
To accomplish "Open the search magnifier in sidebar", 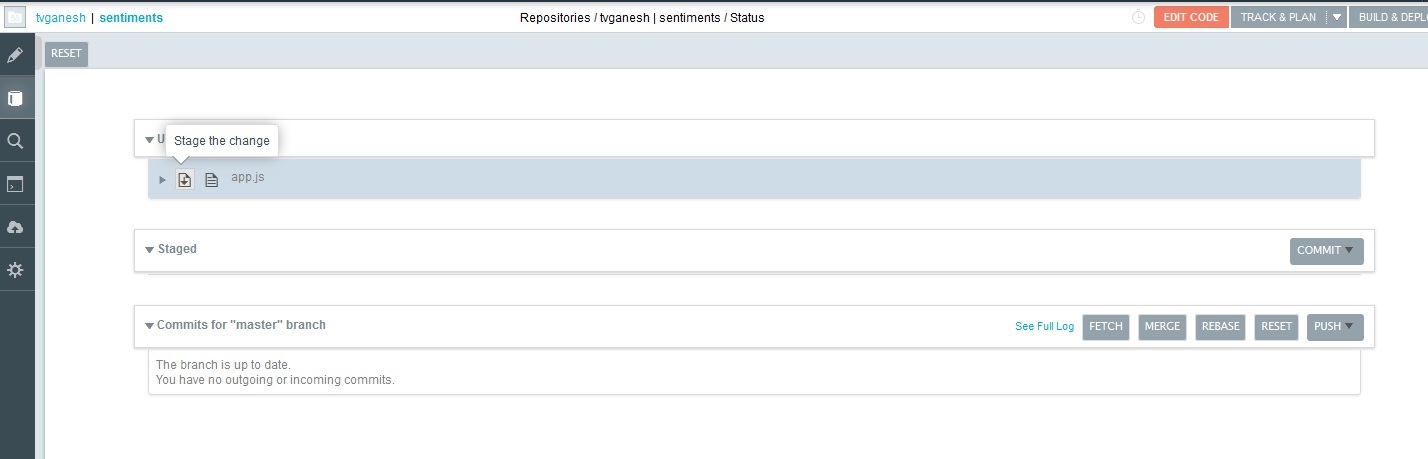I will coord(15,141).
